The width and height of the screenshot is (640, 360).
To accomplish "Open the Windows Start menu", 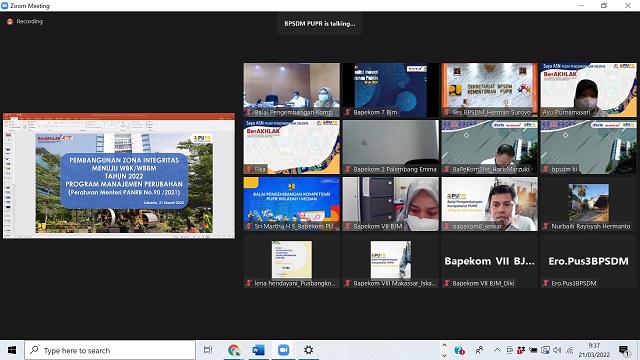I will click(x=12, y=350).
